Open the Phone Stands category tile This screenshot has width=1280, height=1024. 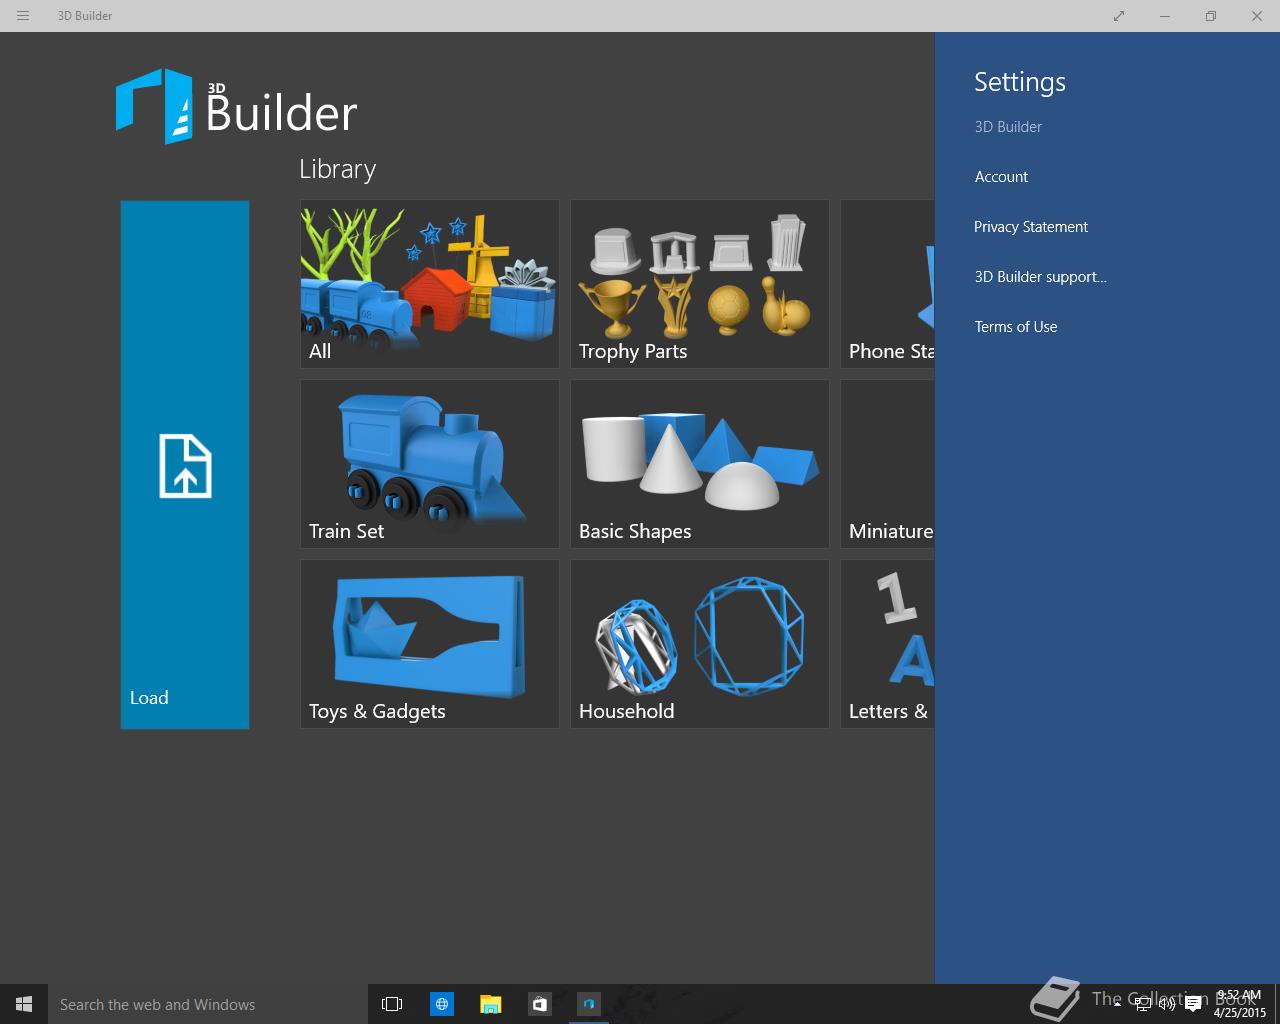(x=888, y=284)
